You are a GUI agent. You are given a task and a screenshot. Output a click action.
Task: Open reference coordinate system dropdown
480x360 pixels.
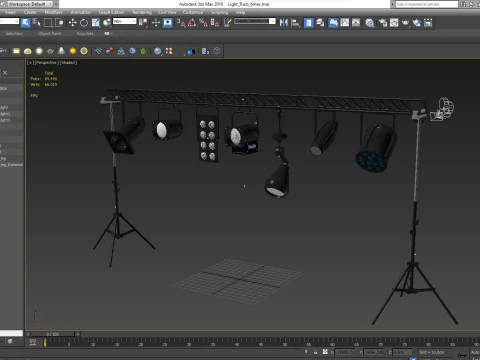[x=125, y=21]
